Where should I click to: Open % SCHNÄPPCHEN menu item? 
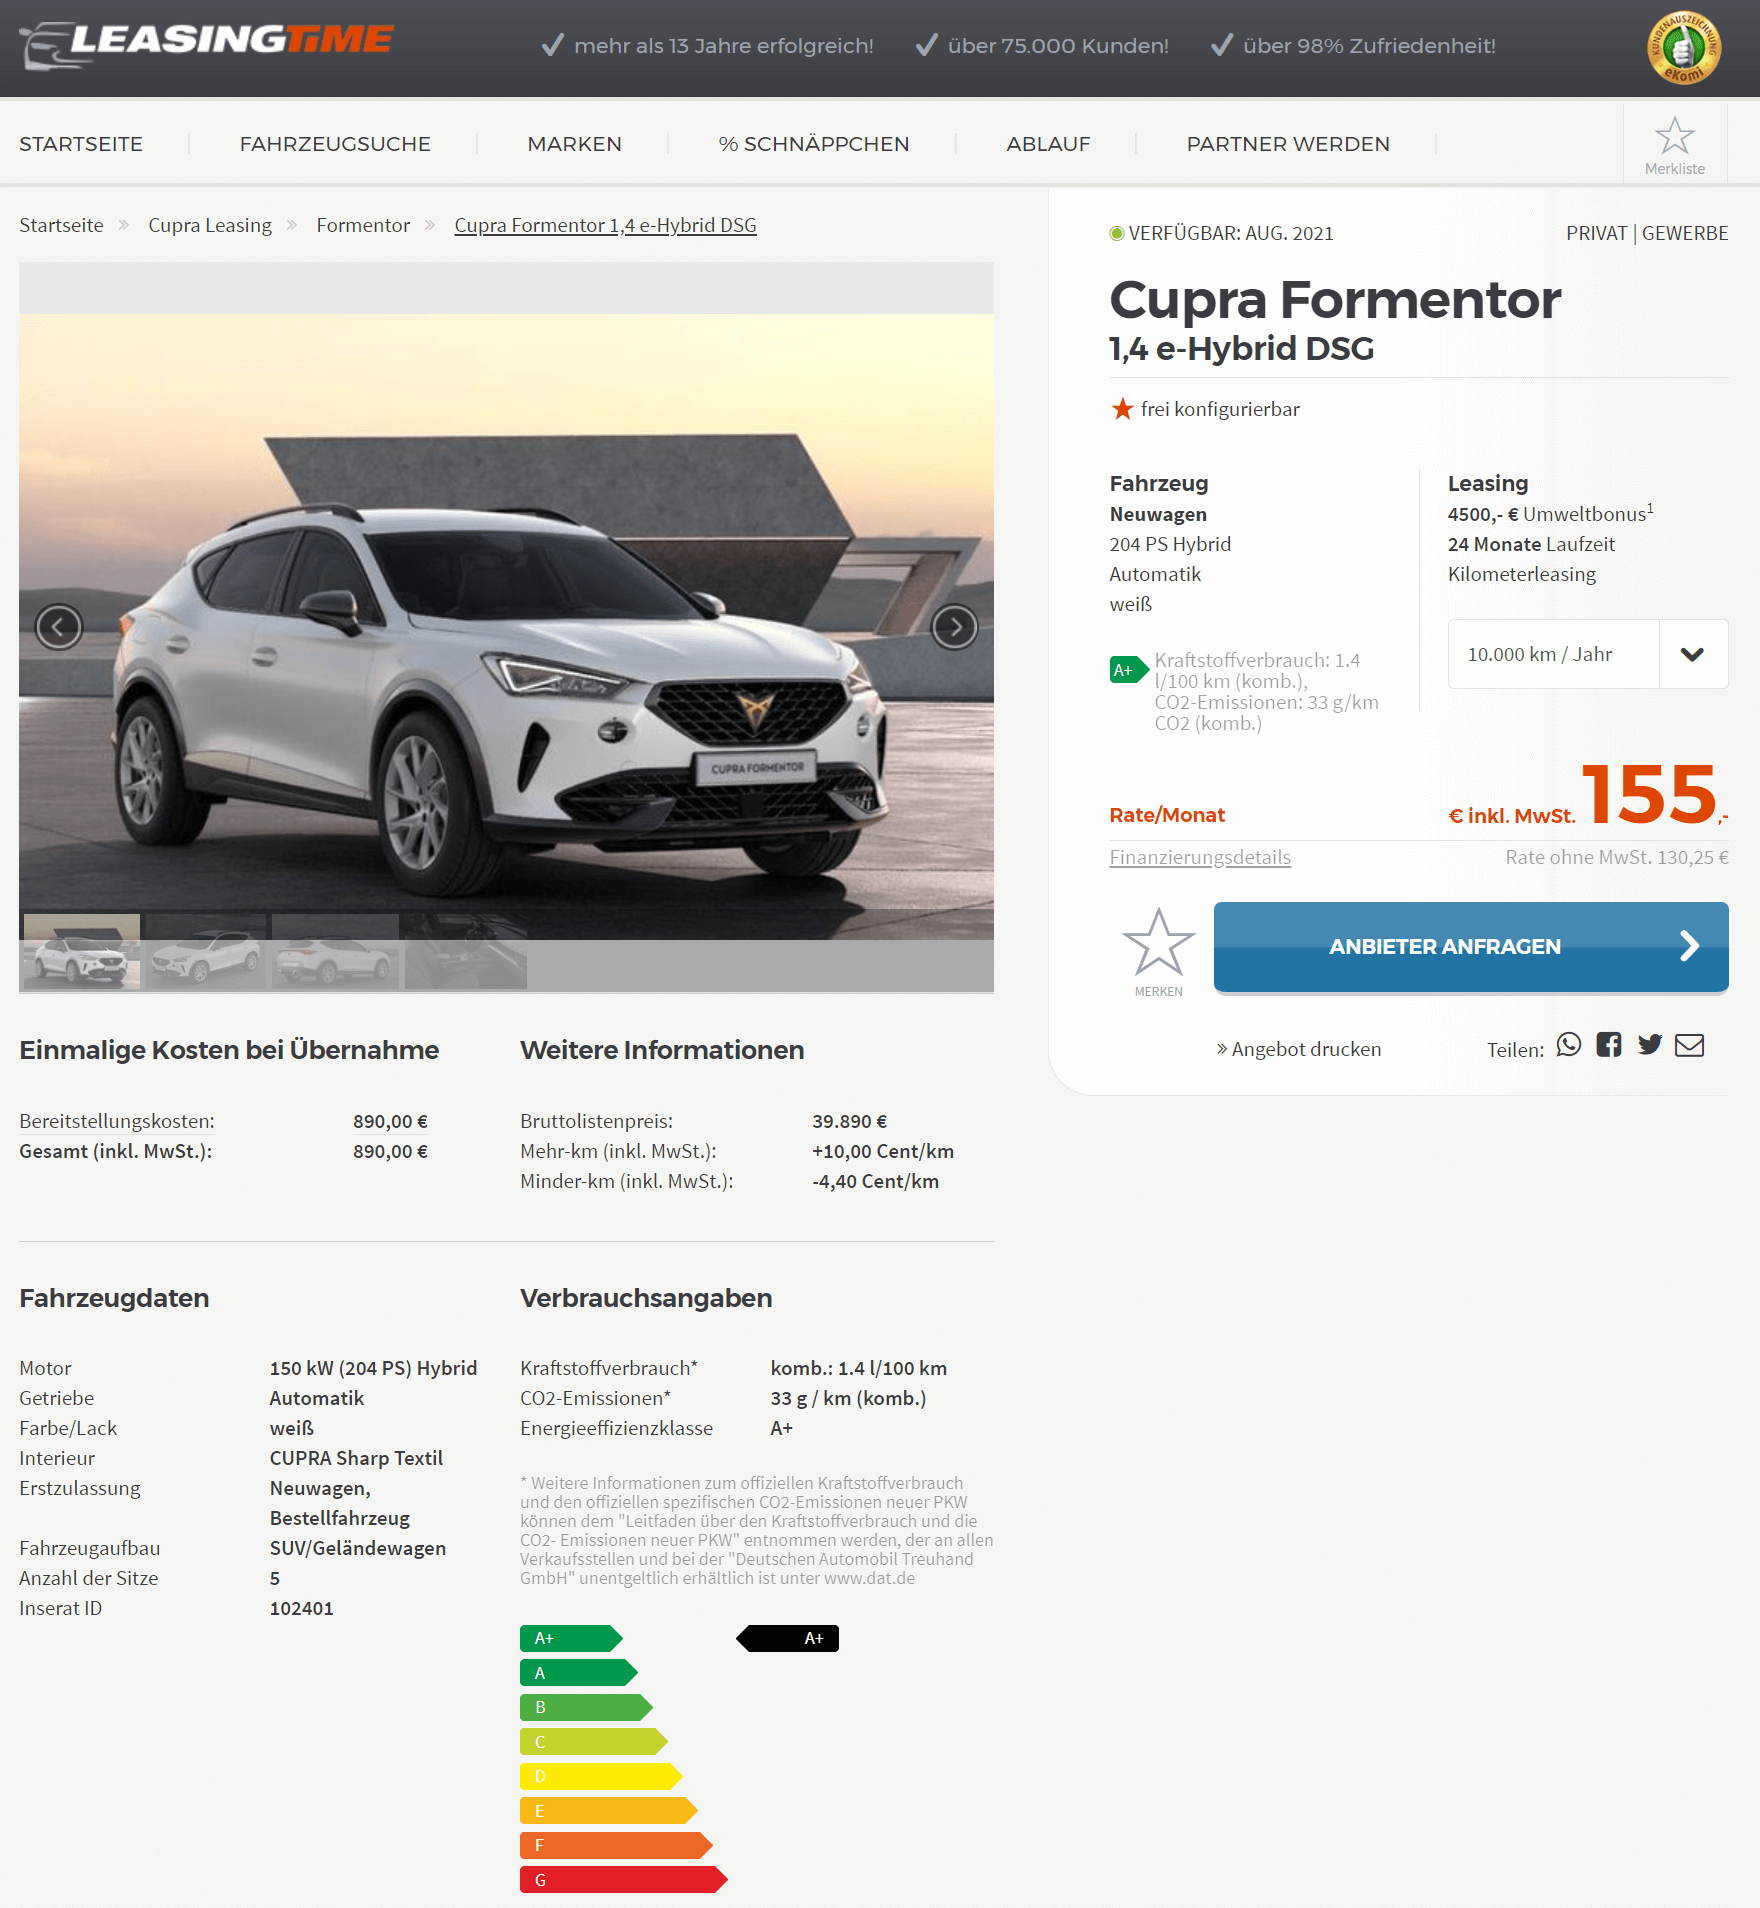(x=814, y=144)
